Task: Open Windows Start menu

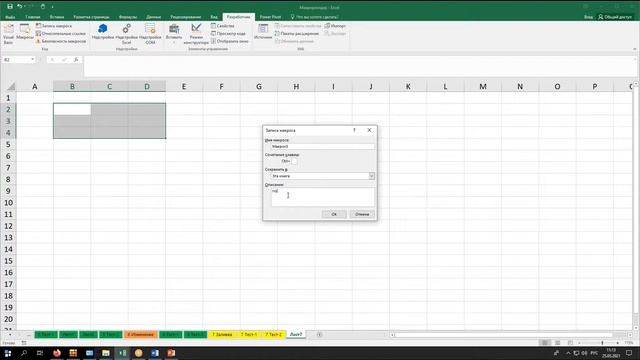Action: 8,353
